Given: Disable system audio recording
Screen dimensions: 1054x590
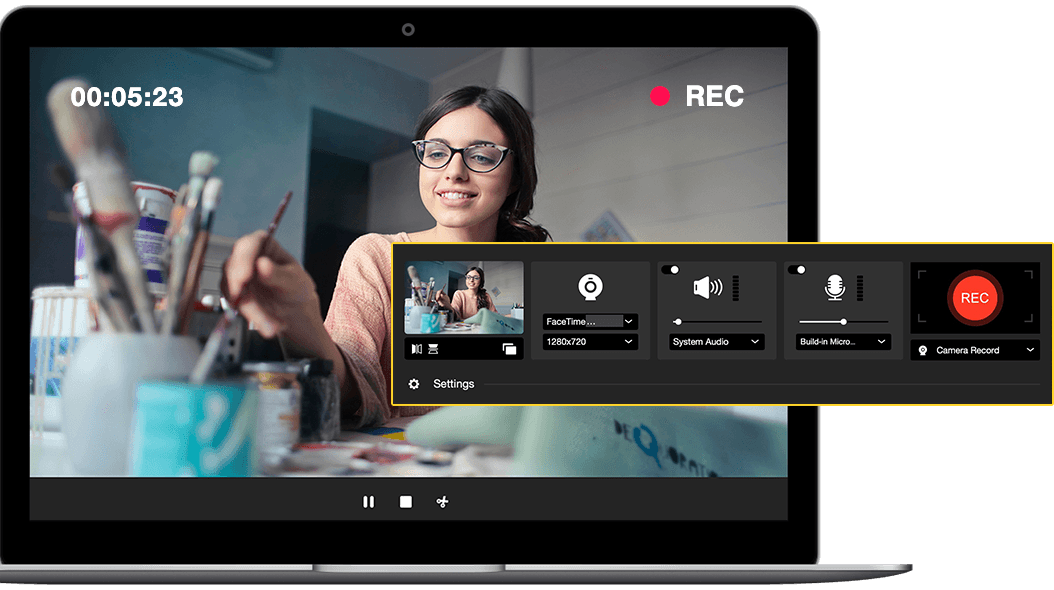Looking at the screenshot, I should click(668, 267).
